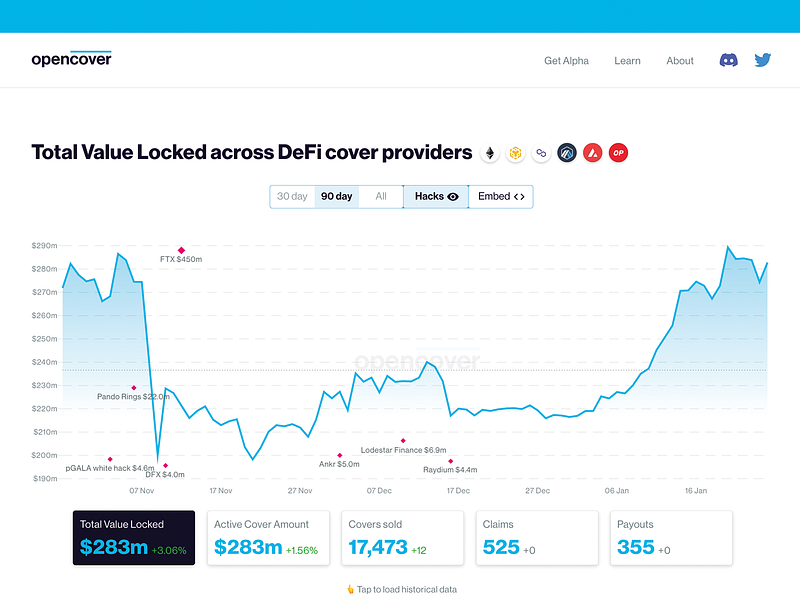800x600 pixels.
Task: Select the Ethereum network filter icon
Action: [x=490, y=153]
